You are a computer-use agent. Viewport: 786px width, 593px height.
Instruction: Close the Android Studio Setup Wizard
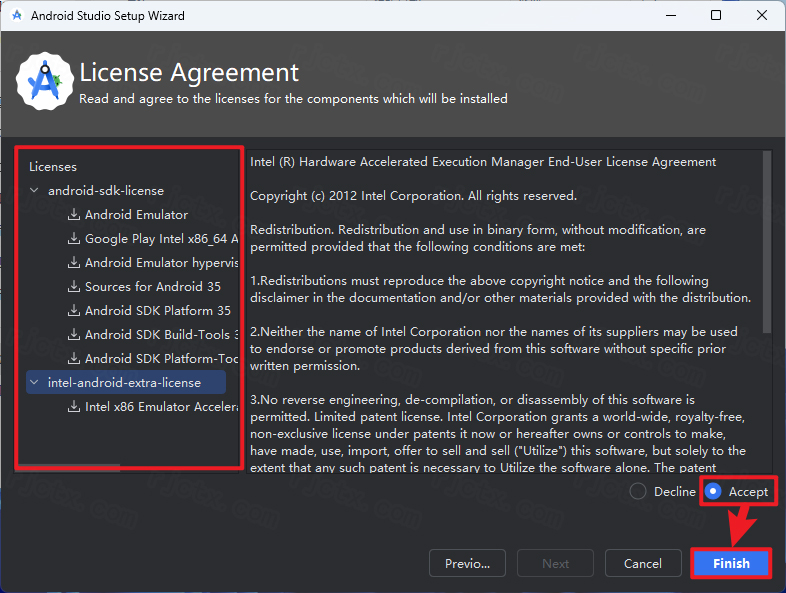click(761, 16)
